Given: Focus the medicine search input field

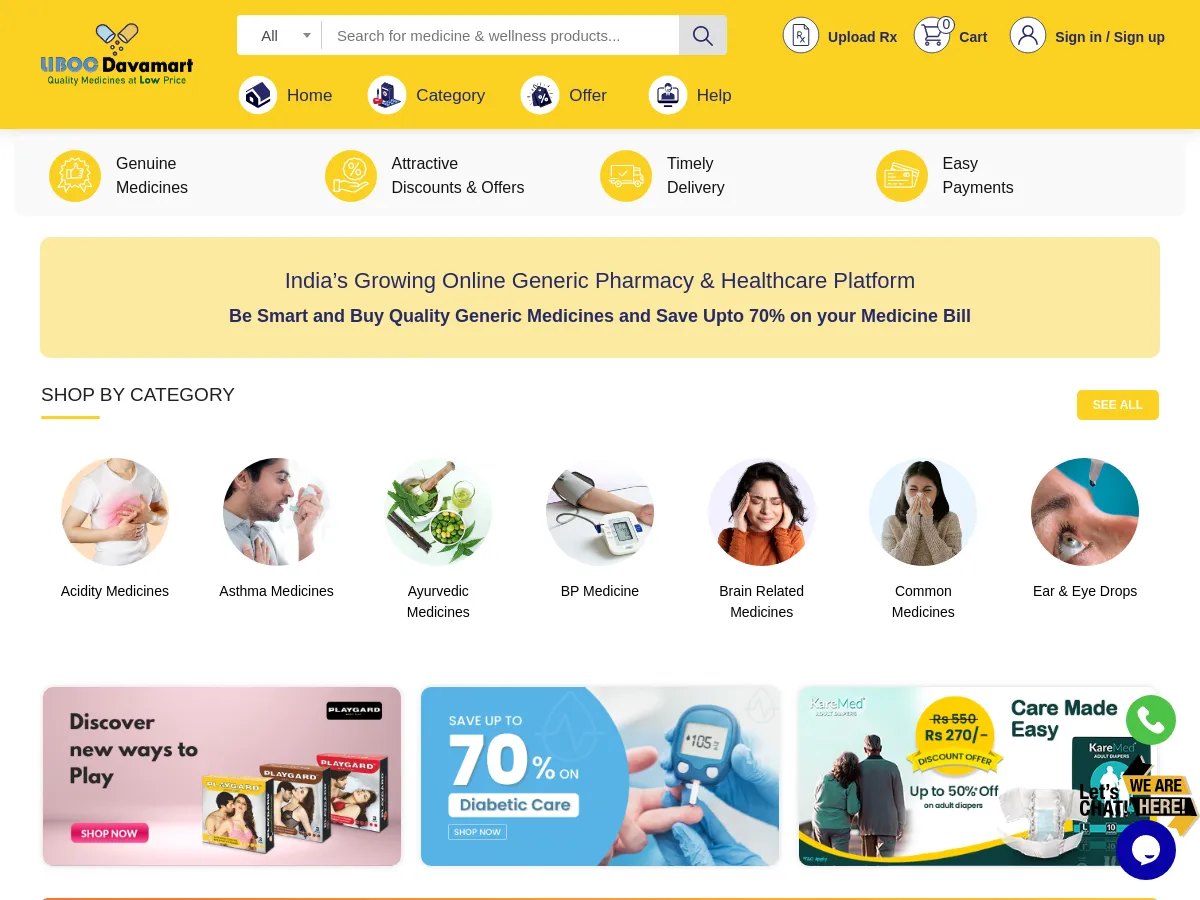Looking at the screenshot, I should [x=501, y=35].
